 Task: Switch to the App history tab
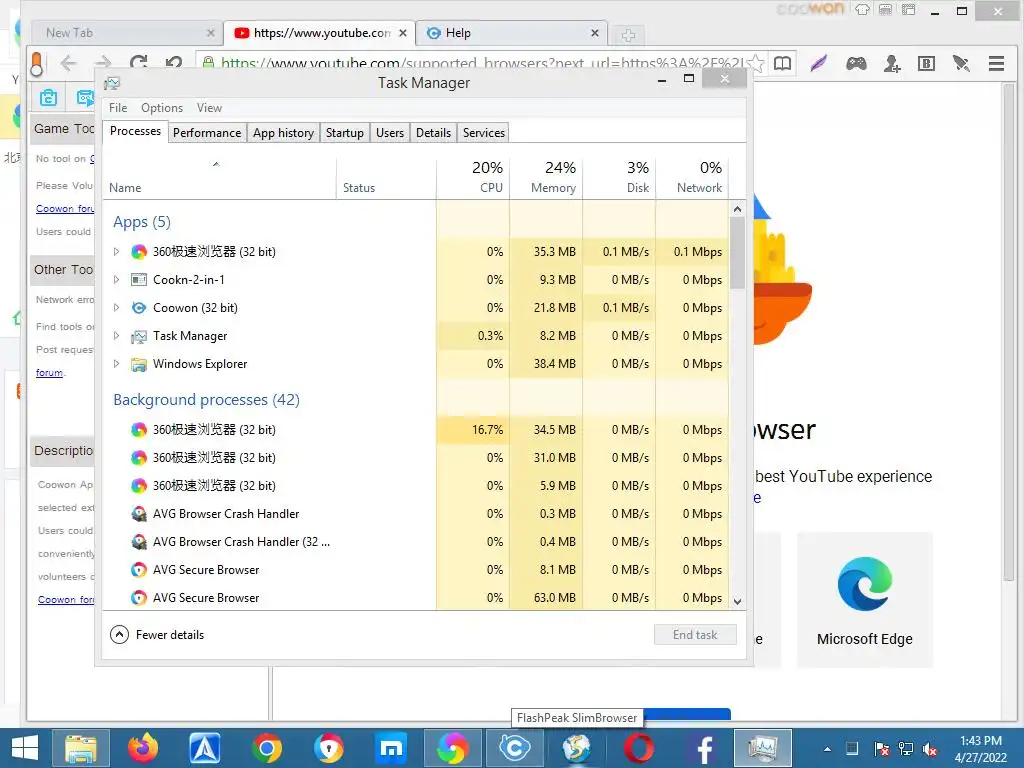click(x=283, y=133)
